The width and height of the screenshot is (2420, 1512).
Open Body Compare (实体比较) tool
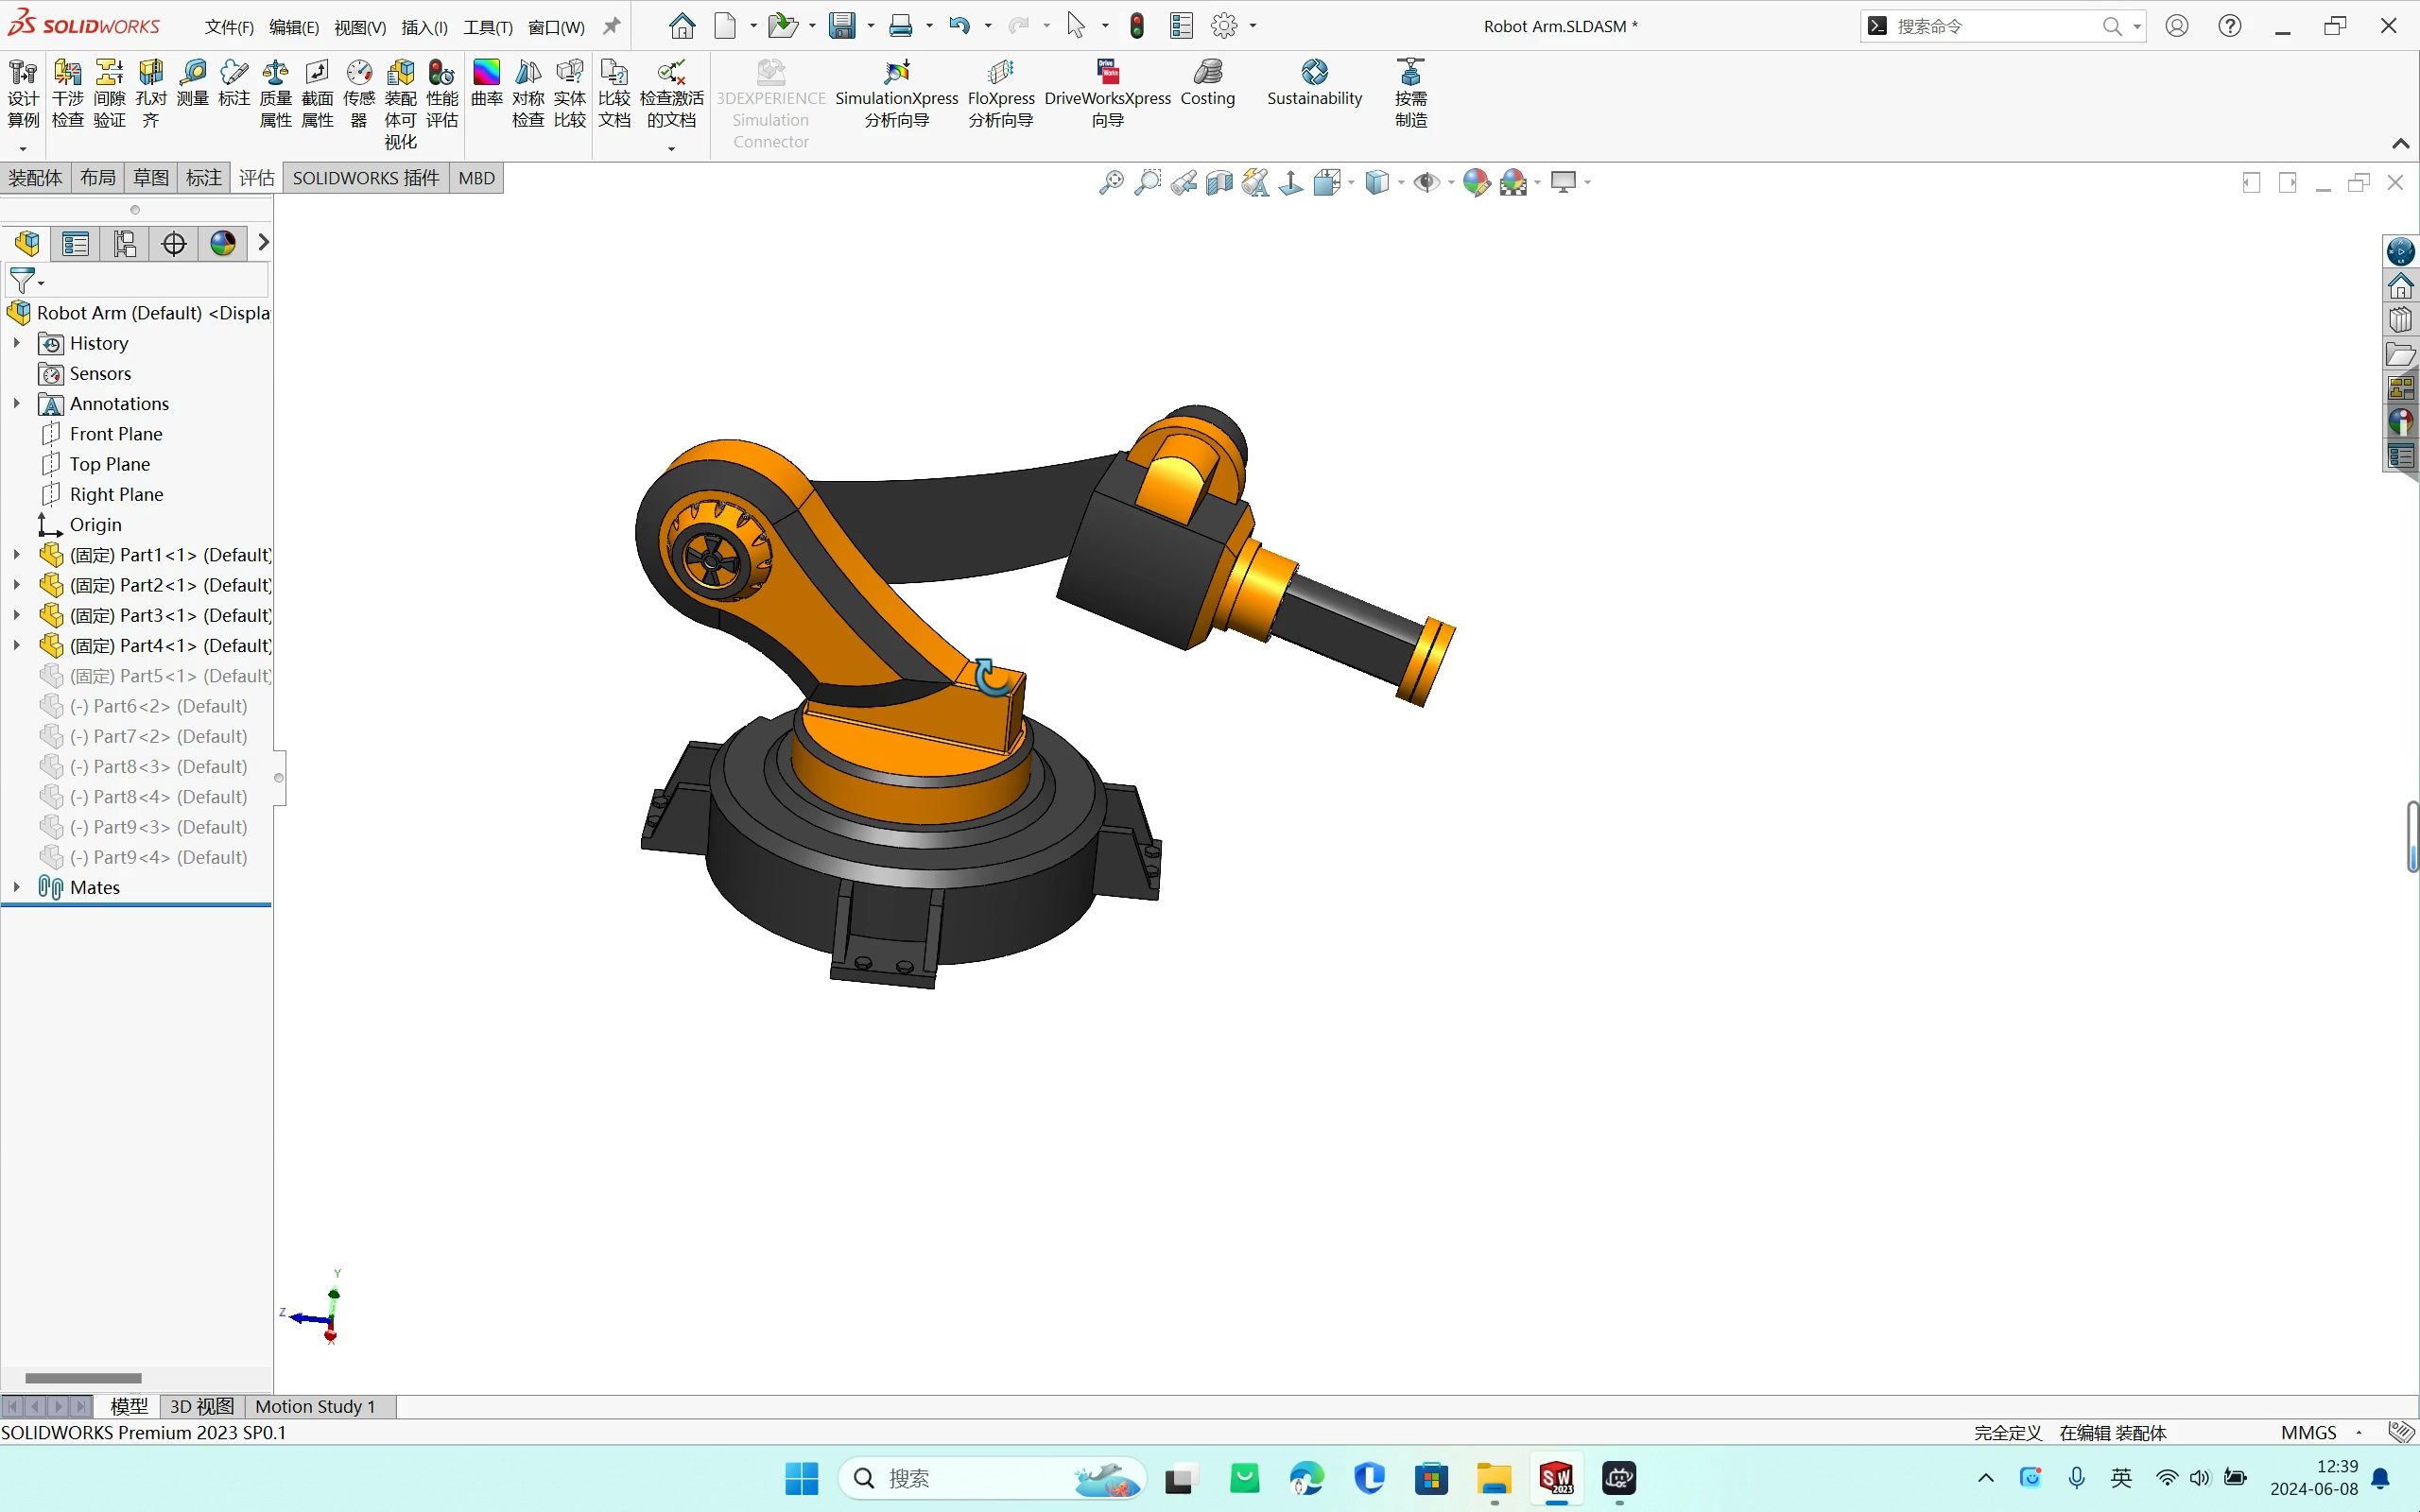click(x=570, y=93)
